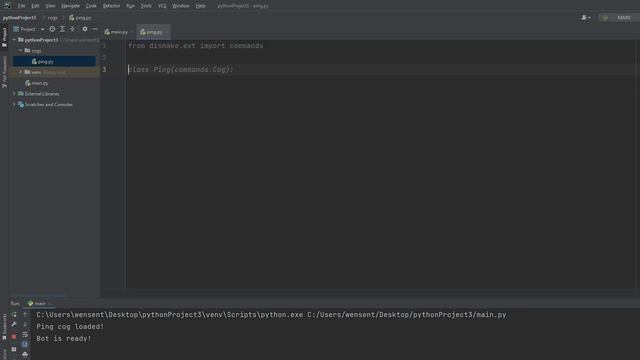Open the Refactor menu

[111, 6]
